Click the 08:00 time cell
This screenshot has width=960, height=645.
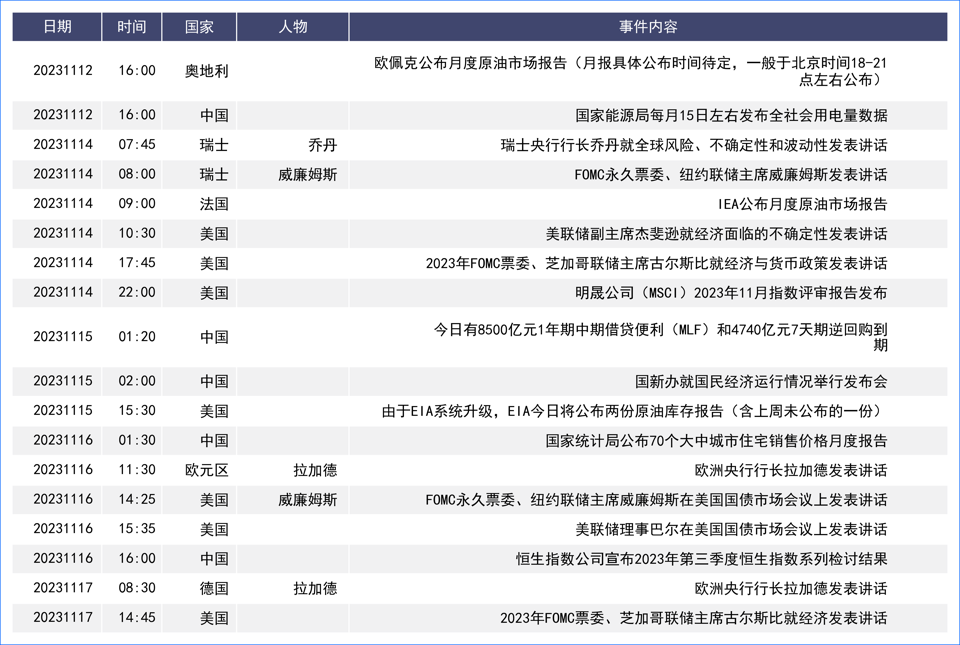[137, 174]
